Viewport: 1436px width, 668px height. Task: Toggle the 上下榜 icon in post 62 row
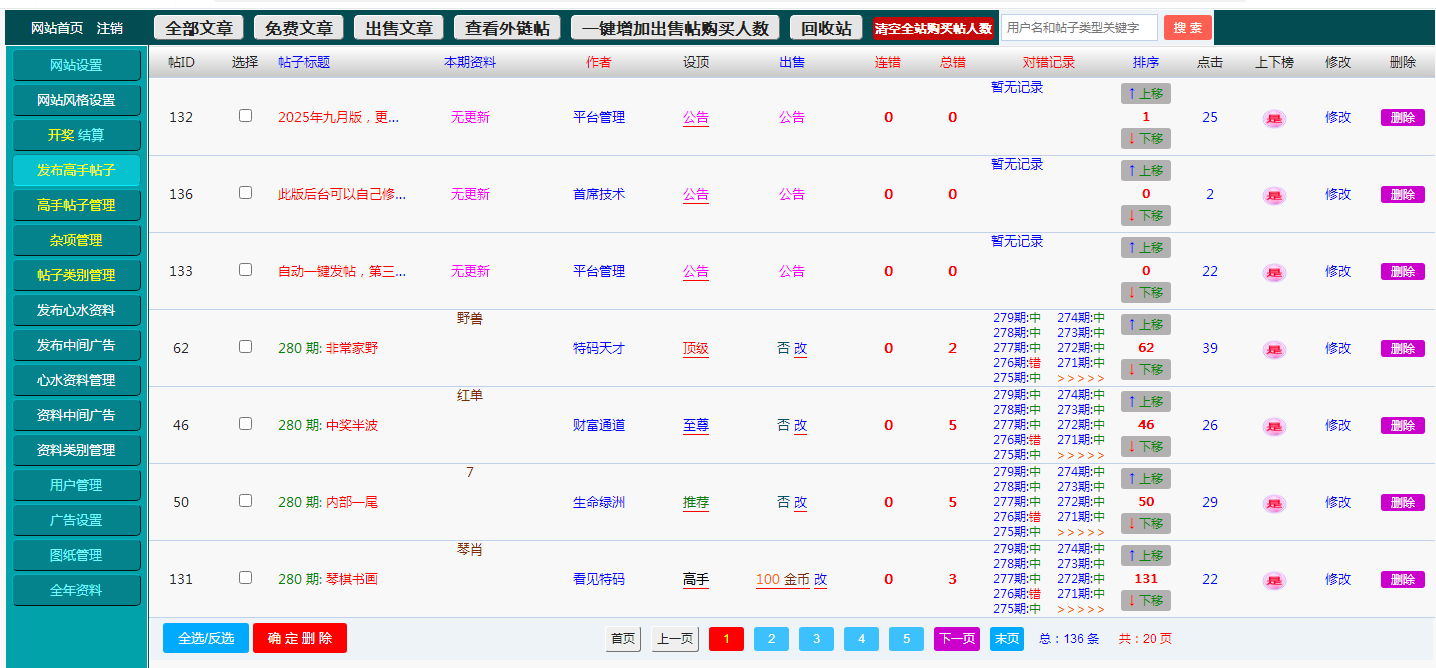pos(1274,349)
